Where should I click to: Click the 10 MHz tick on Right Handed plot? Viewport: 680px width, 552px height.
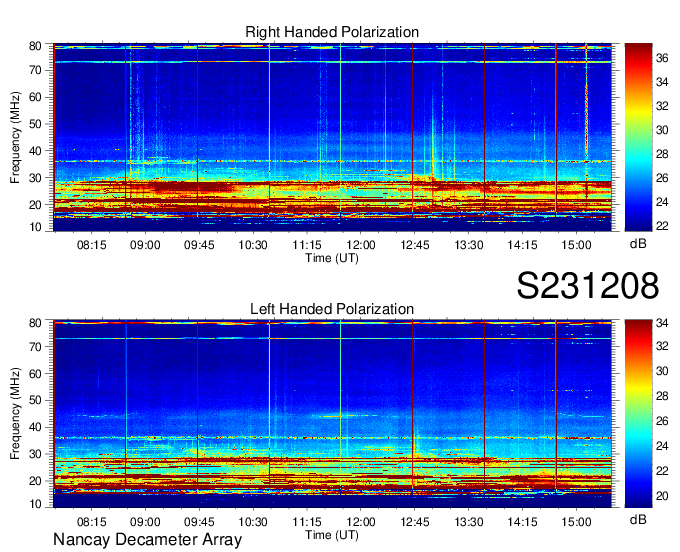[35, 227]
